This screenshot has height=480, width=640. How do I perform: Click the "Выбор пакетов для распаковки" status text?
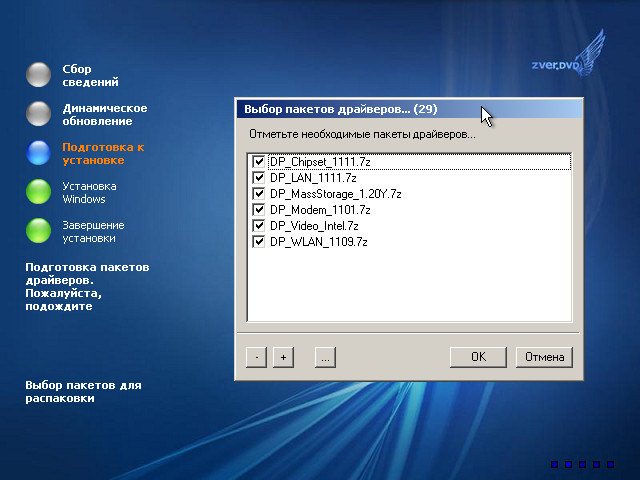coord(83,391)
